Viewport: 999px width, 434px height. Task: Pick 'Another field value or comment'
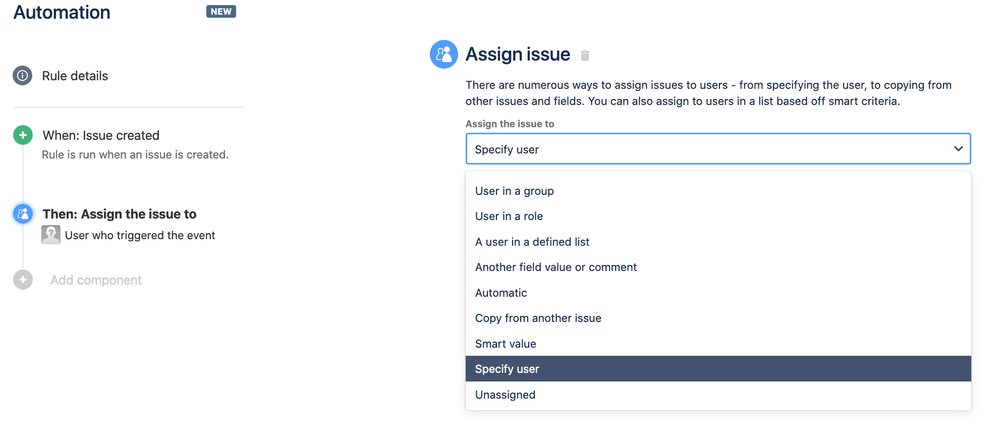point(555,267)
